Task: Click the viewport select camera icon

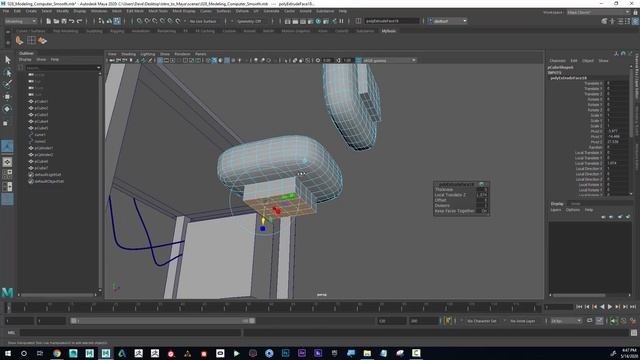Action: coord(111,60)
